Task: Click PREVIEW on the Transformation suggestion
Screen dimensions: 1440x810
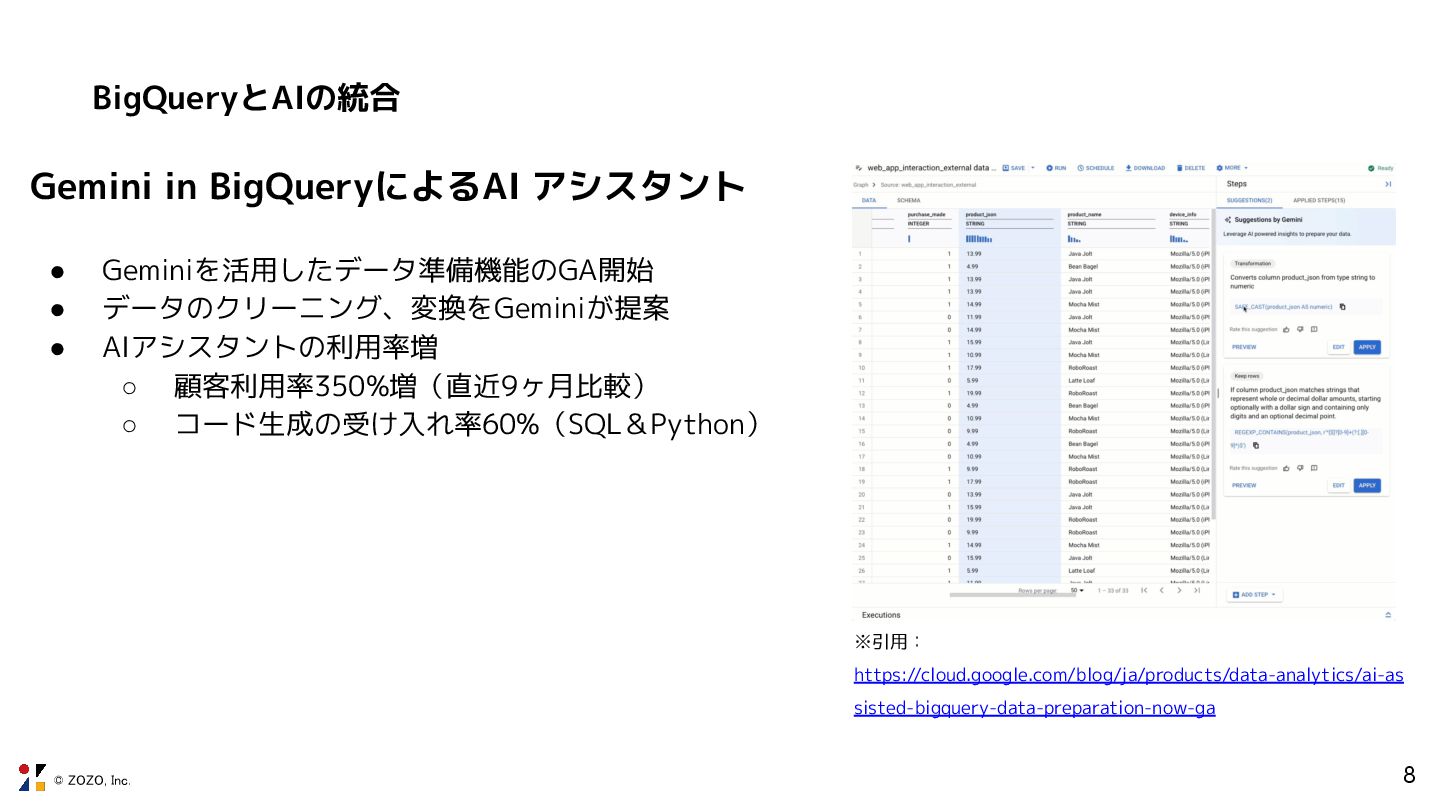Action: [1244, 347]
